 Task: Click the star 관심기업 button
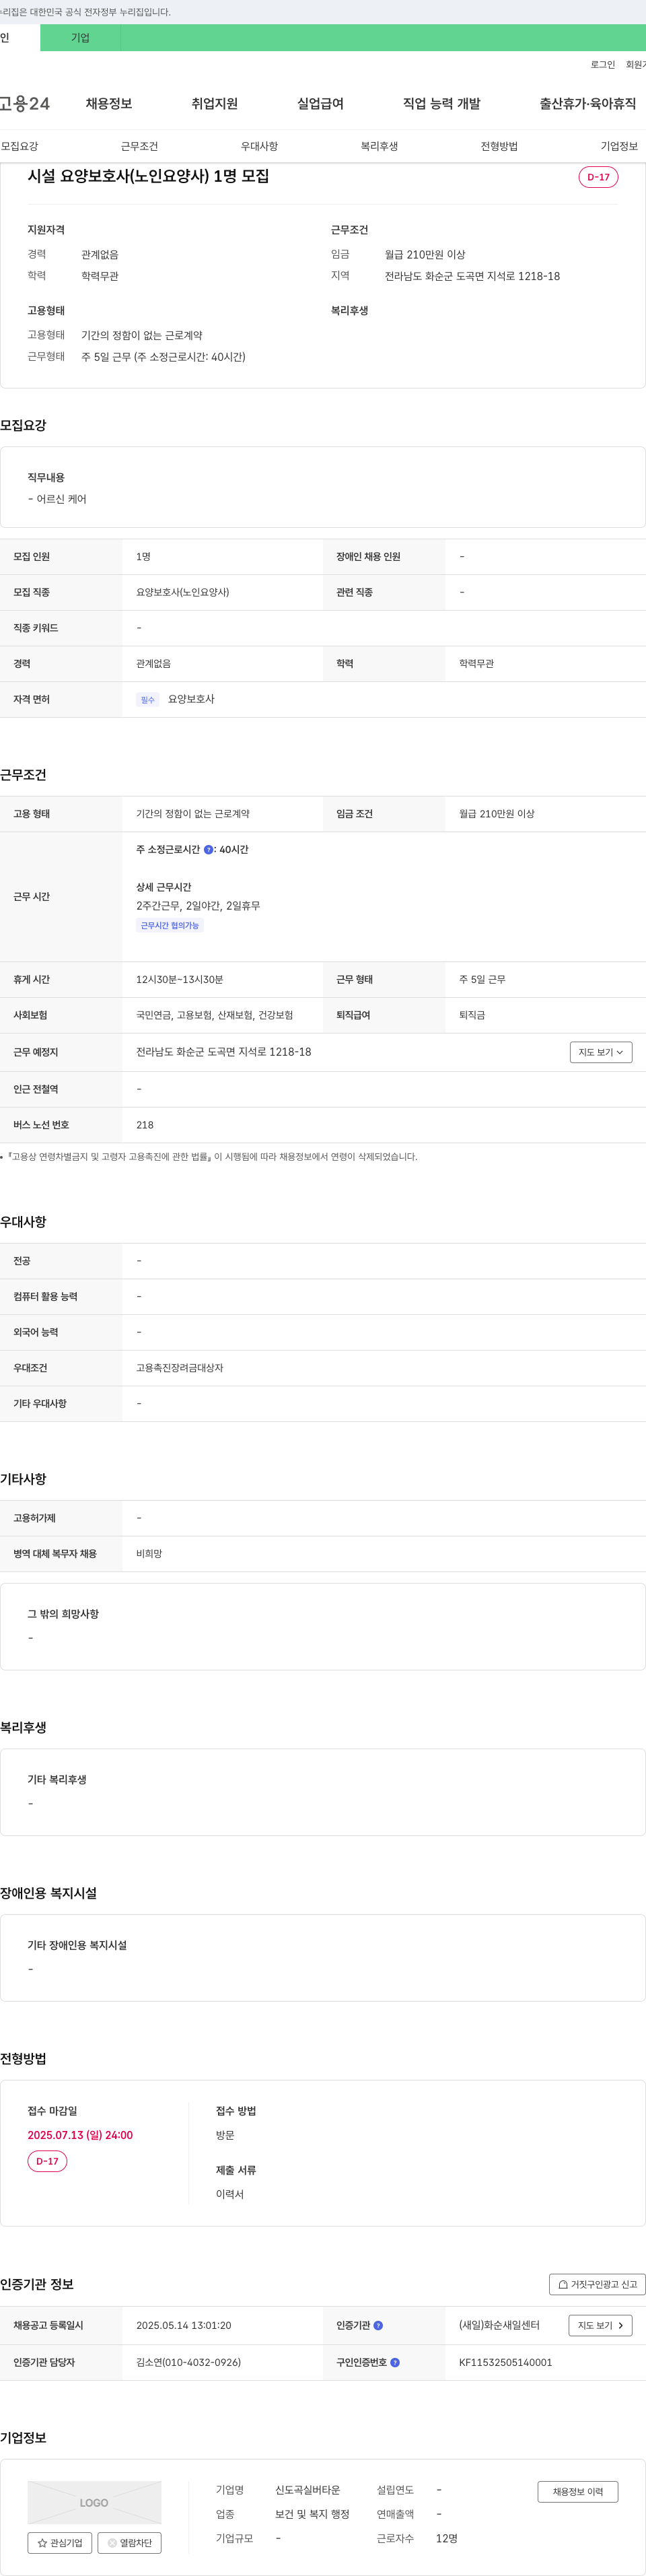[x=60, y=2542]
